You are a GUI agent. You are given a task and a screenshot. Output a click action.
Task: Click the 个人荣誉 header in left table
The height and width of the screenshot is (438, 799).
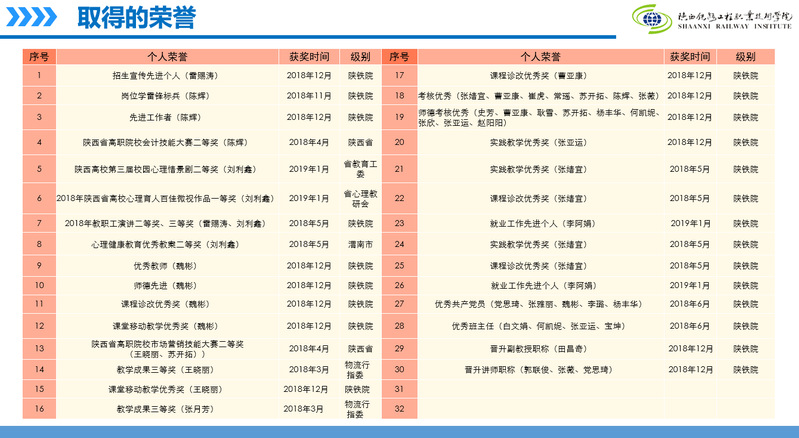[165, 57]
